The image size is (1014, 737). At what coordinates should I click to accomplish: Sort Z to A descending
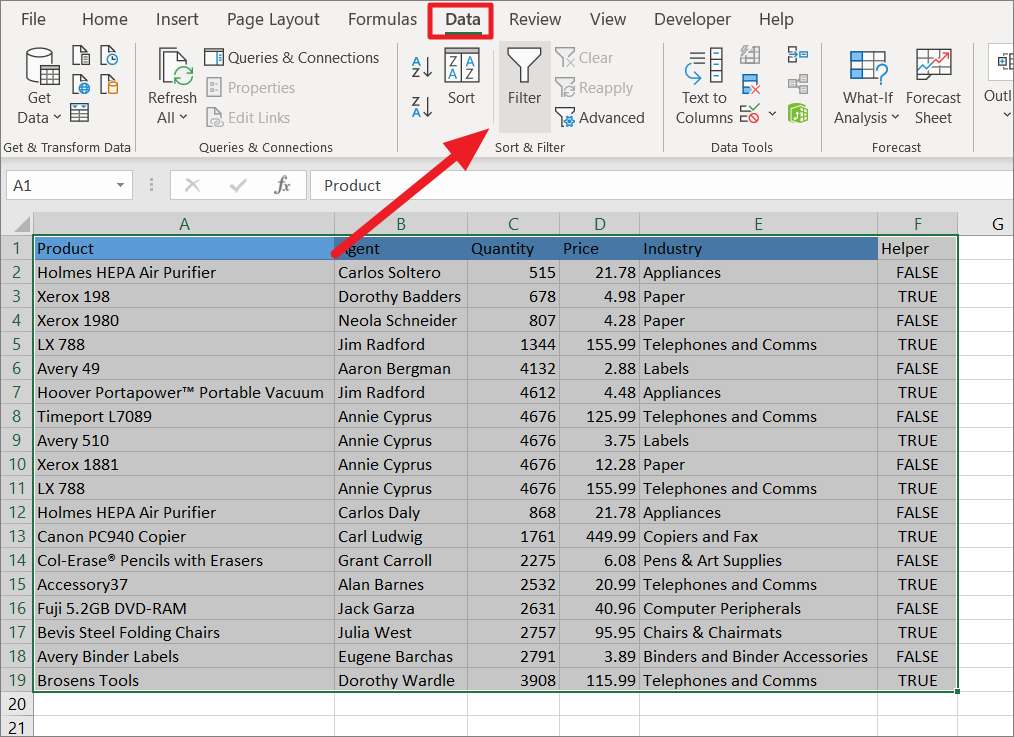point(422,106)
